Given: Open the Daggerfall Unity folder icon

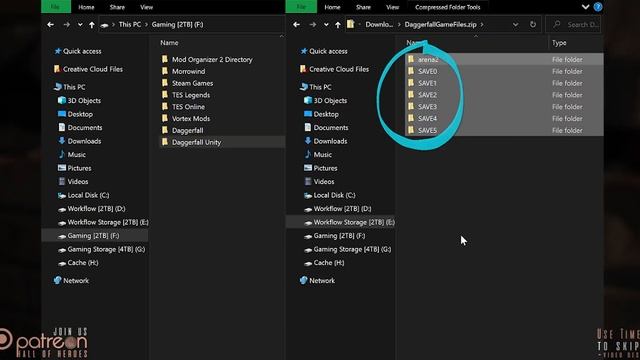Looking at the screenshot, I should 164,142.
